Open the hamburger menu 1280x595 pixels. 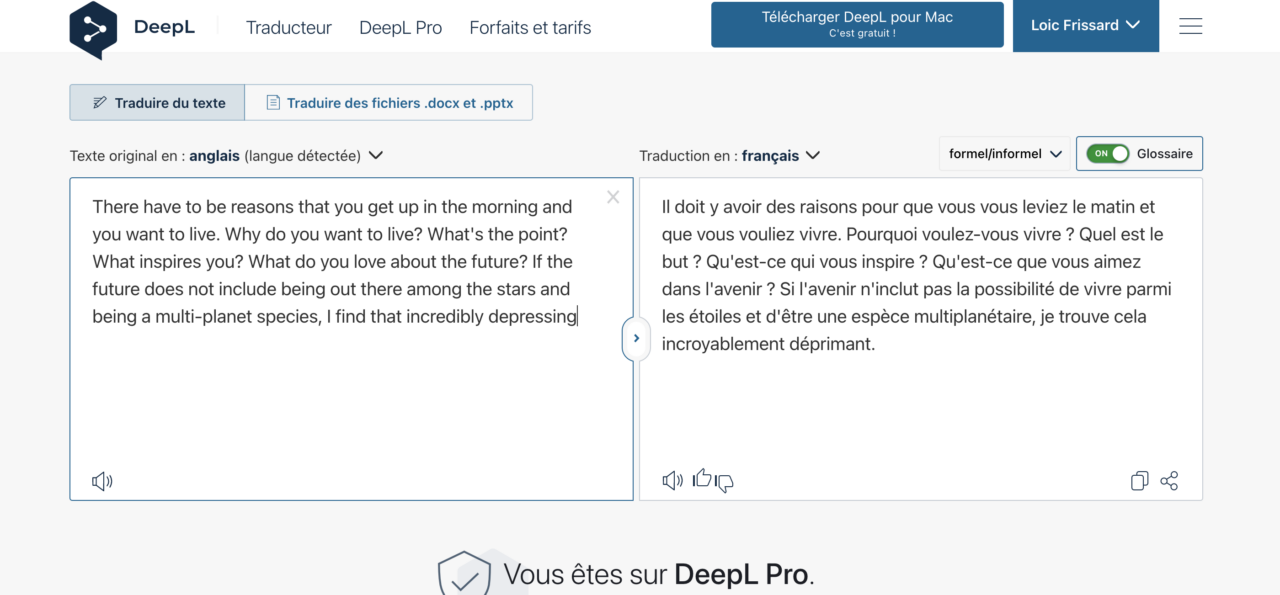point(1190,26)
